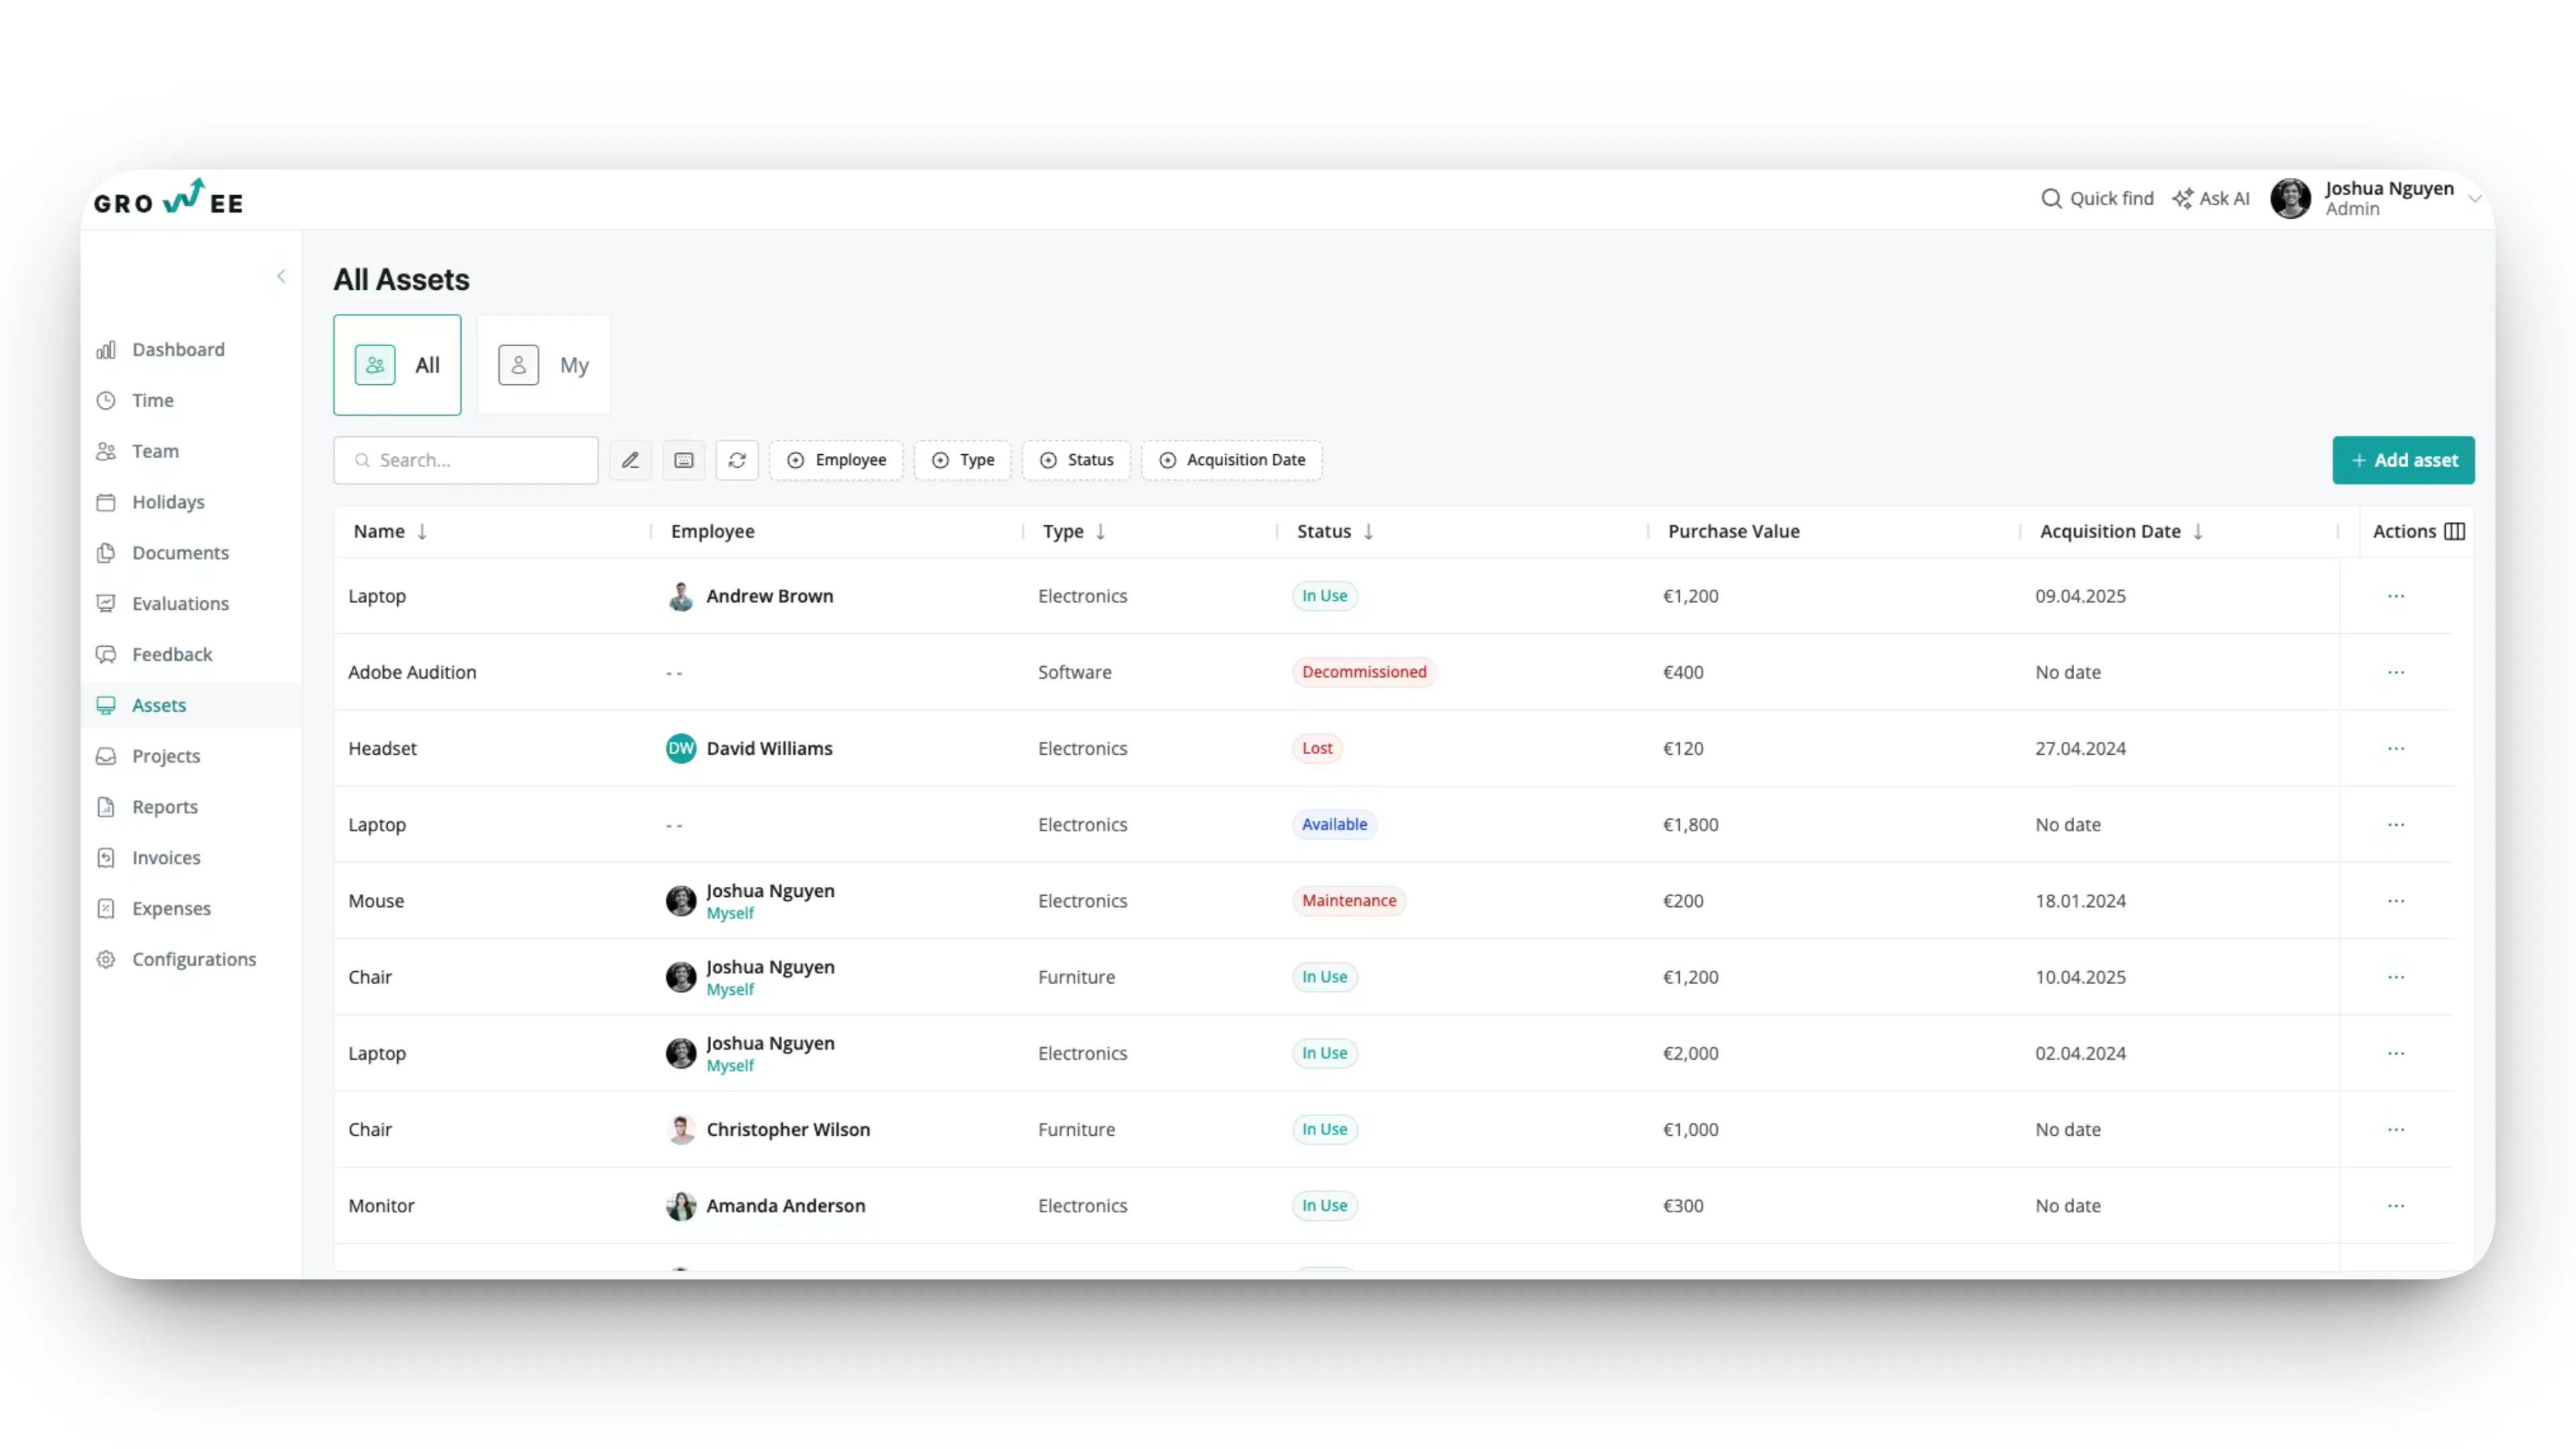
Task: Click the Add asset button
Action: pyautogui.click(x=2403, y=460)
